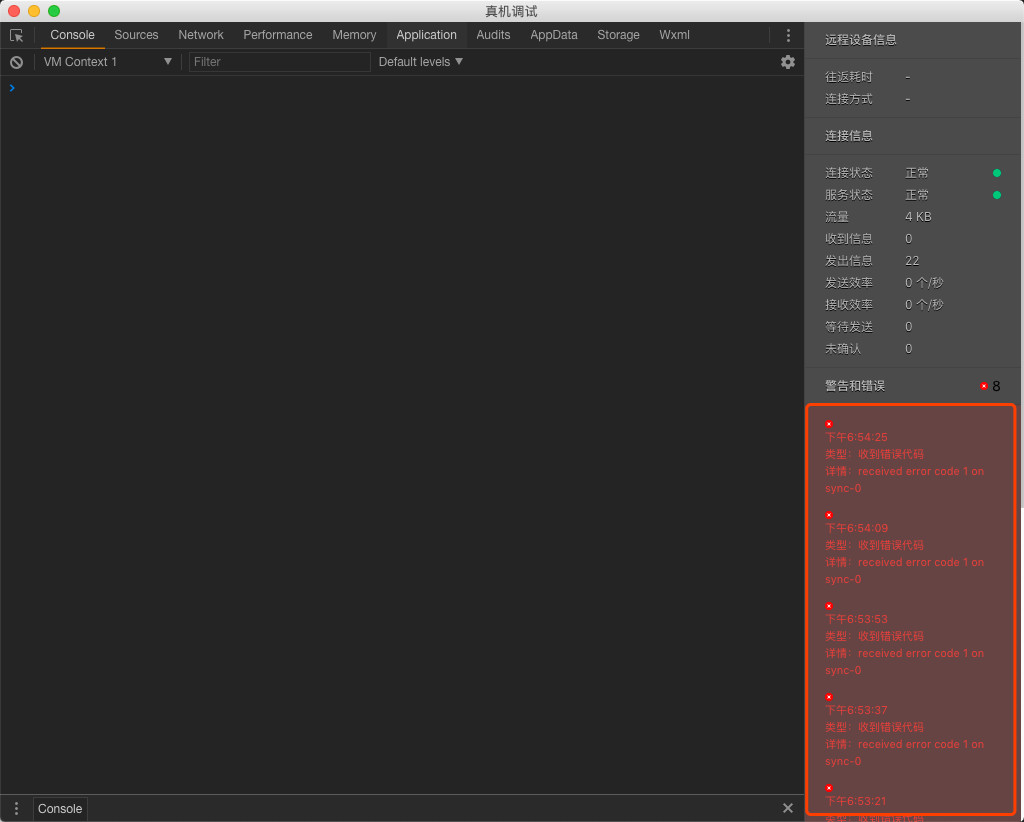Click the error timestamp 下午6:54:09
Screen dimensions: 1024x822
[856, 528]
